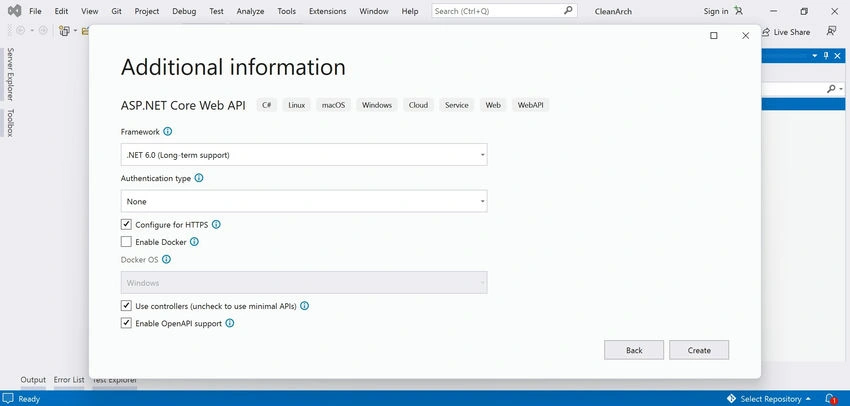Uncheck Use controllers checkbox
This screenshot has height=406, width=850.
(x=126, y=305)
